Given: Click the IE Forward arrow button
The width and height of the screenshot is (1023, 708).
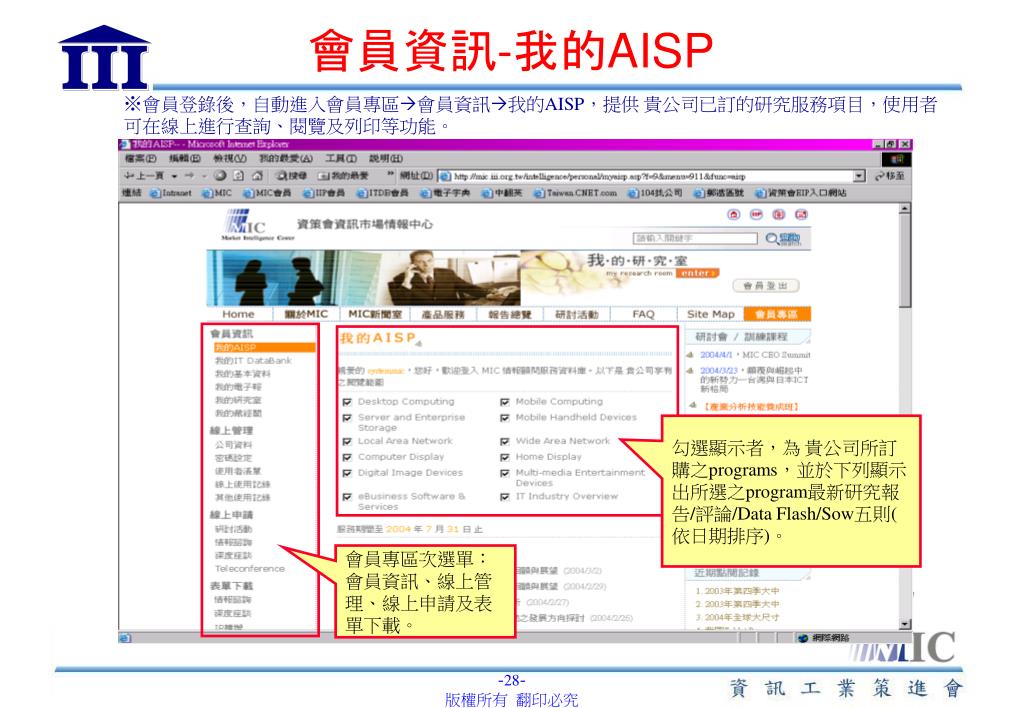Looking at the screenshot, I should click(x=189, y=176).
